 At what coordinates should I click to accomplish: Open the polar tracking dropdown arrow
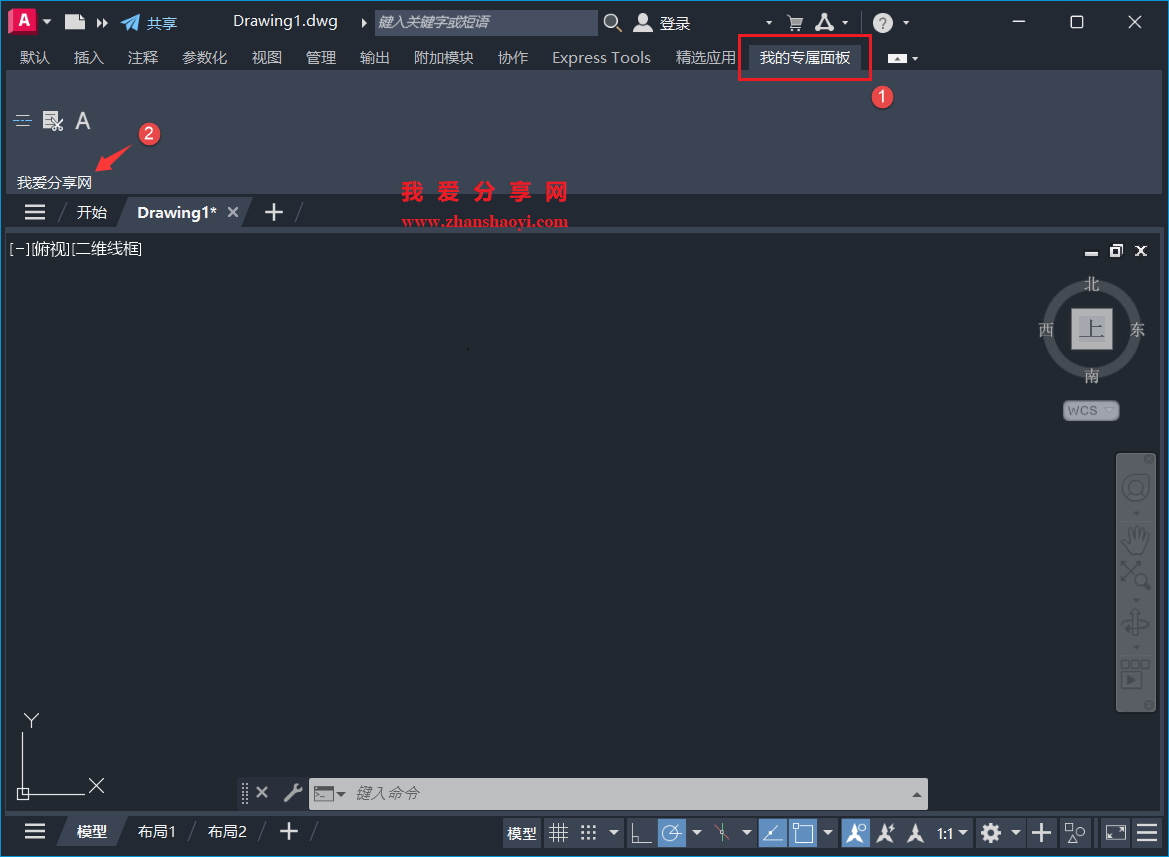click(697, 832)
